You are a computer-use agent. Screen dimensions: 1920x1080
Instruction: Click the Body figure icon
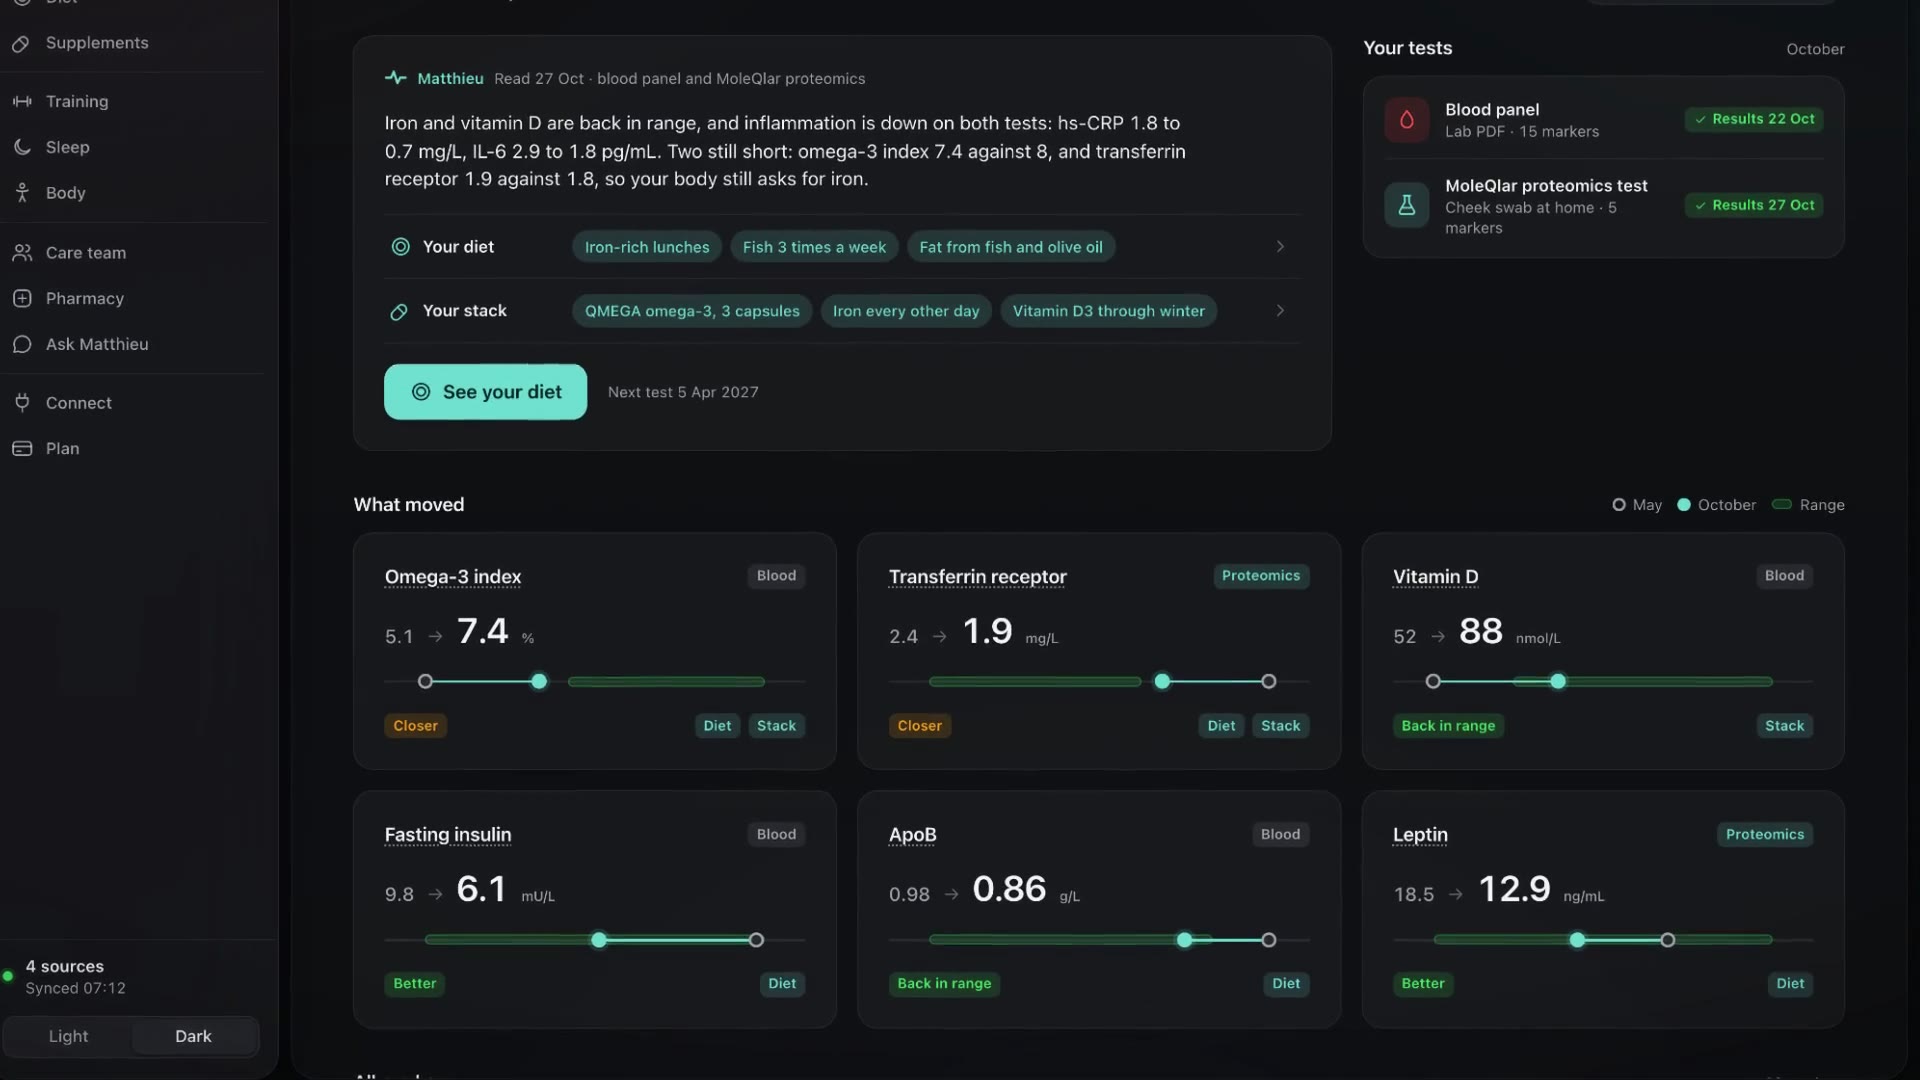click(22, 193)
